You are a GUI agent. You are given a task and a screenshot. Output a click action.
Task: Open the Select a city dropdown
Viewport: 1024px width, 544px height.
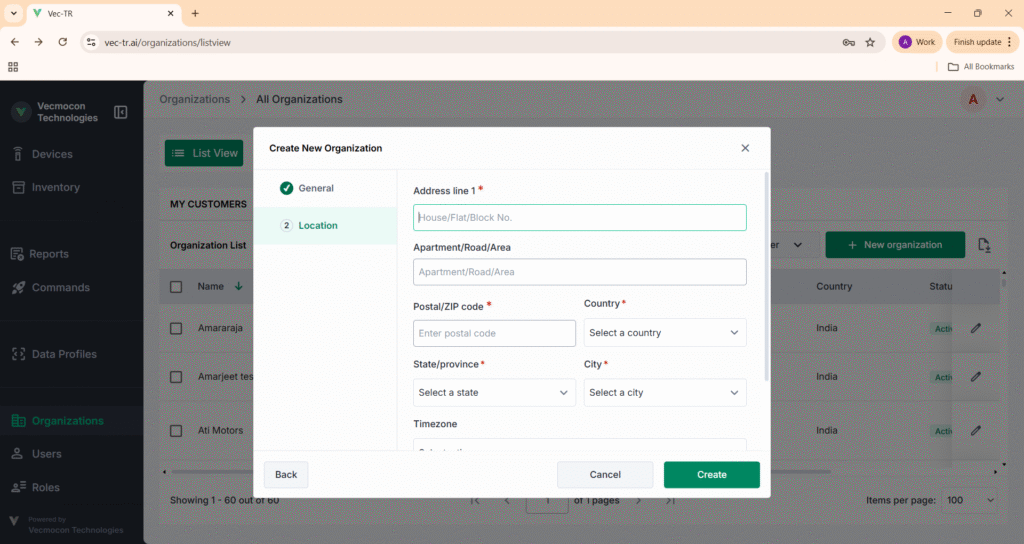[664, 393]
